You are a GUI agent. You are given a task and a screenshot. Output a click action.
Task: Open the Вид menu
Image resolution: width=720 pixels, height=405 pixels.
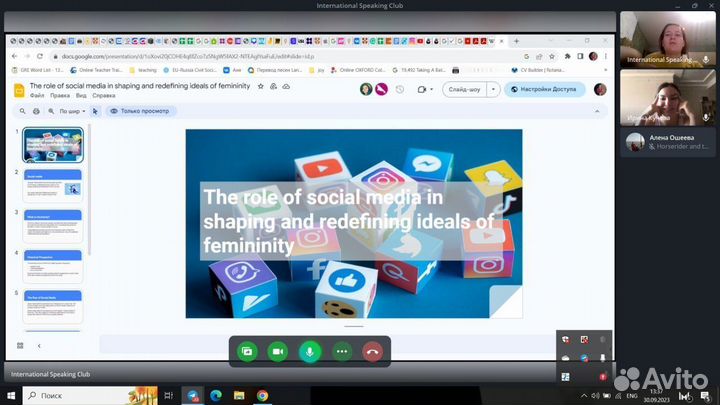pyautogui.click(x=79, y=96)
